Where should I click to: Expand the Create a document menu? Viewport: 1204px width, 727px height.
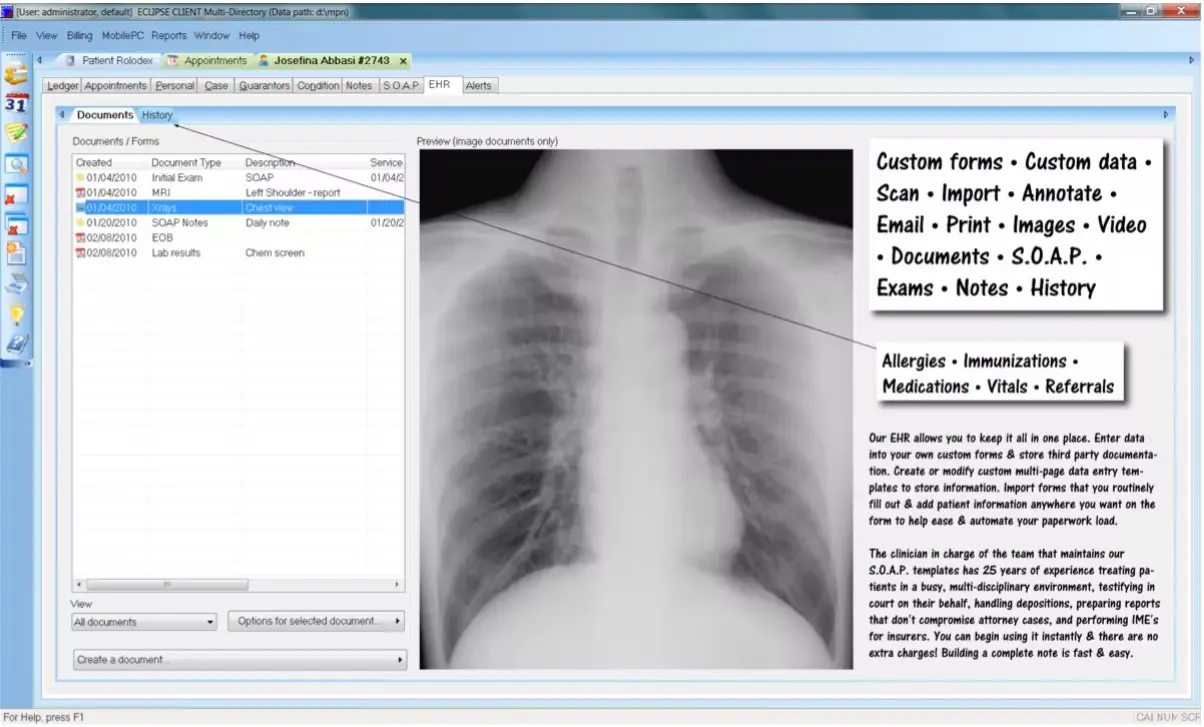(x=238, y=659)
